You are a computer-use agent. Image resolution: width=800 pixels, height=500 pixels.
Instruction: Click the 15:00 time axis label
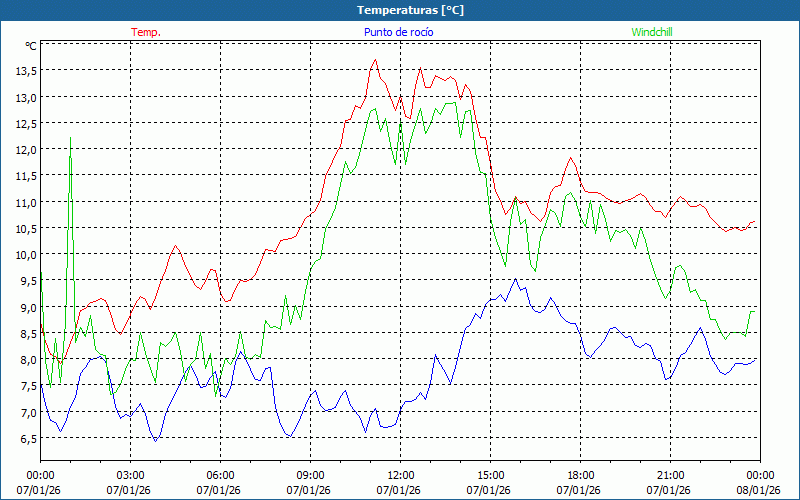(x=490, y=475)
